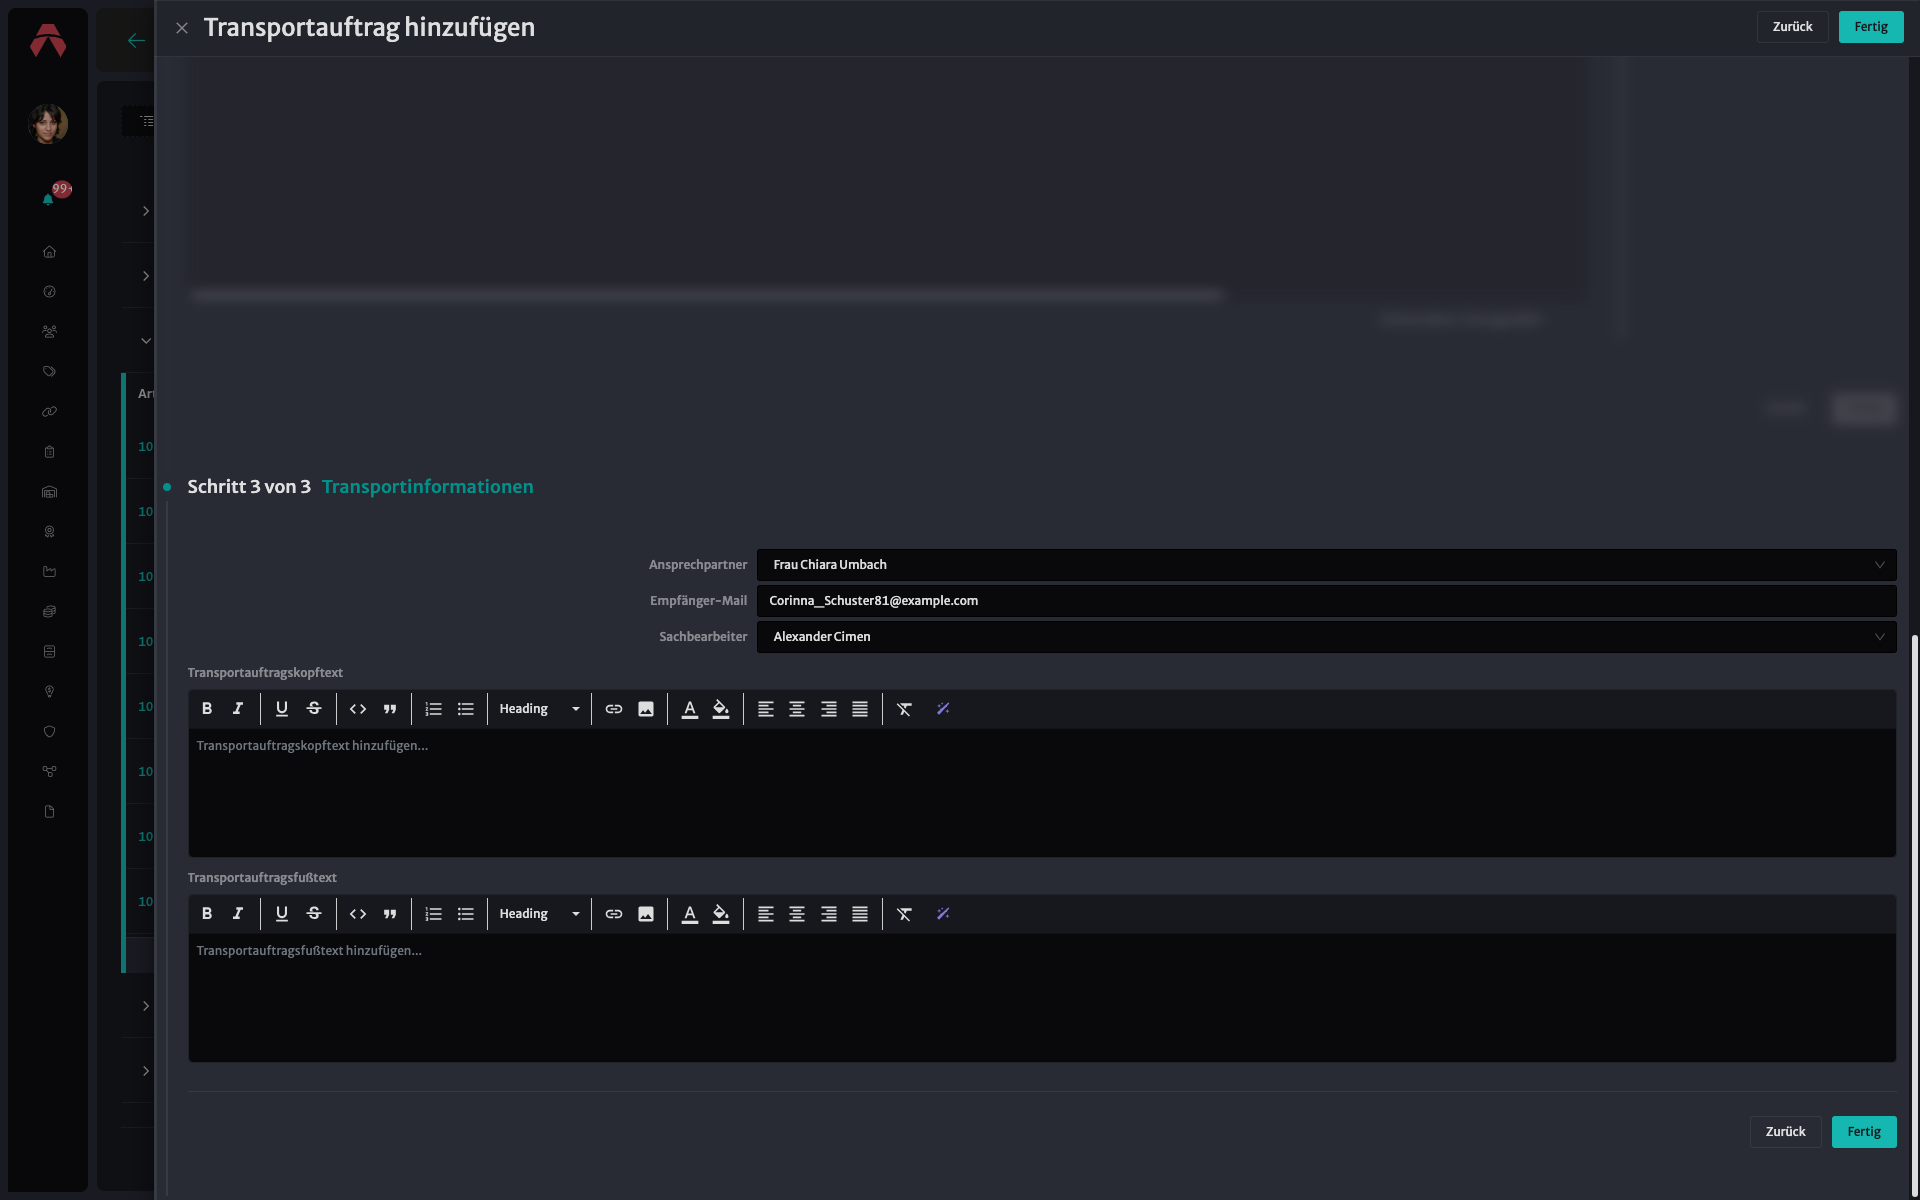
Task: Open Heading dropdown in Fußtext editor
Action: coord(539,914)
